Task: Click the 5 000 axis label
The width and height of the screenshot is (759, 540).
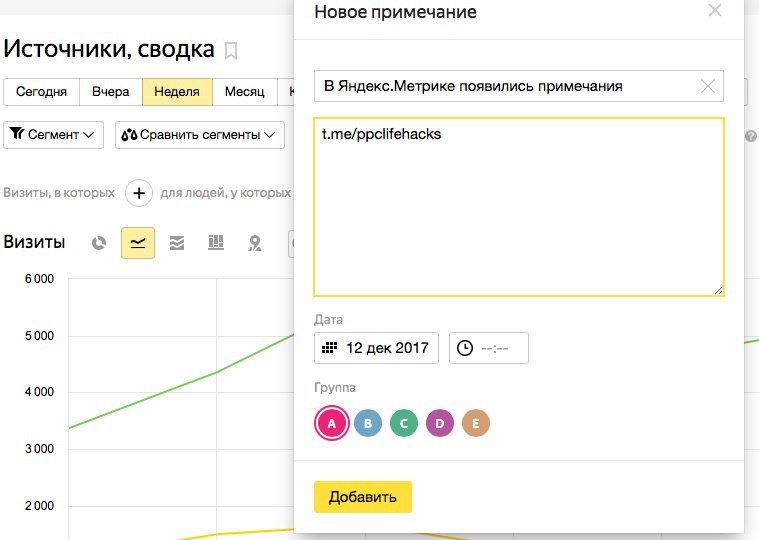Action: pyautogui.click(x=40, y=336)
